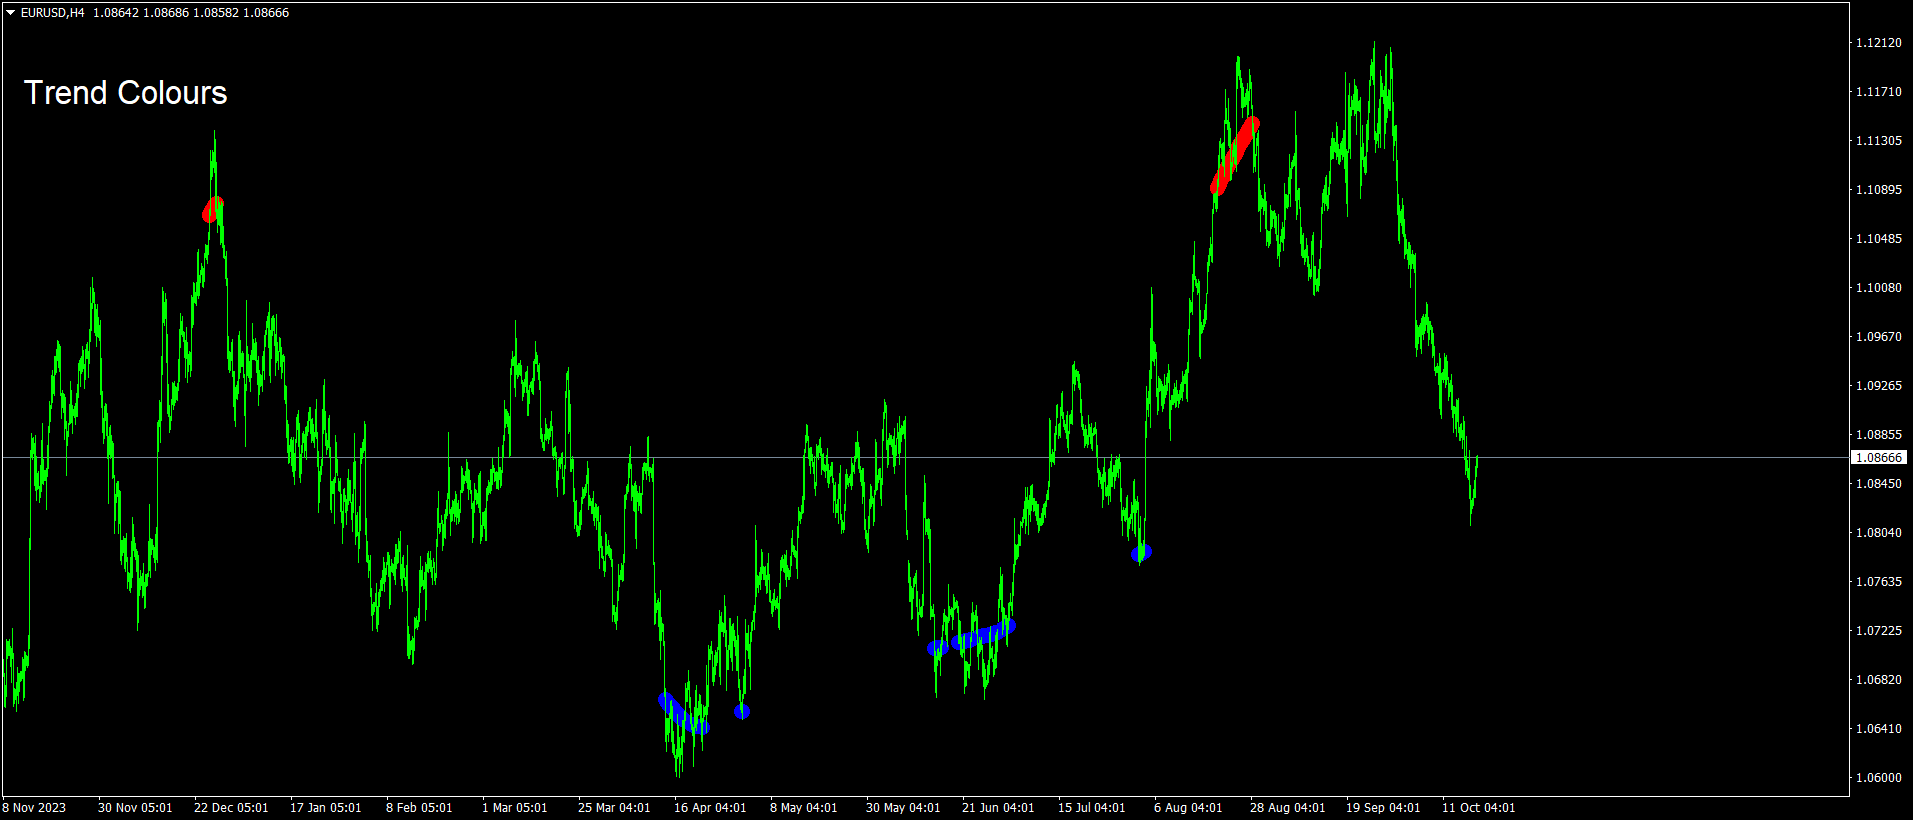Click the 1.10080 price scale label

pyautogui.click(x=1878, y=288)
